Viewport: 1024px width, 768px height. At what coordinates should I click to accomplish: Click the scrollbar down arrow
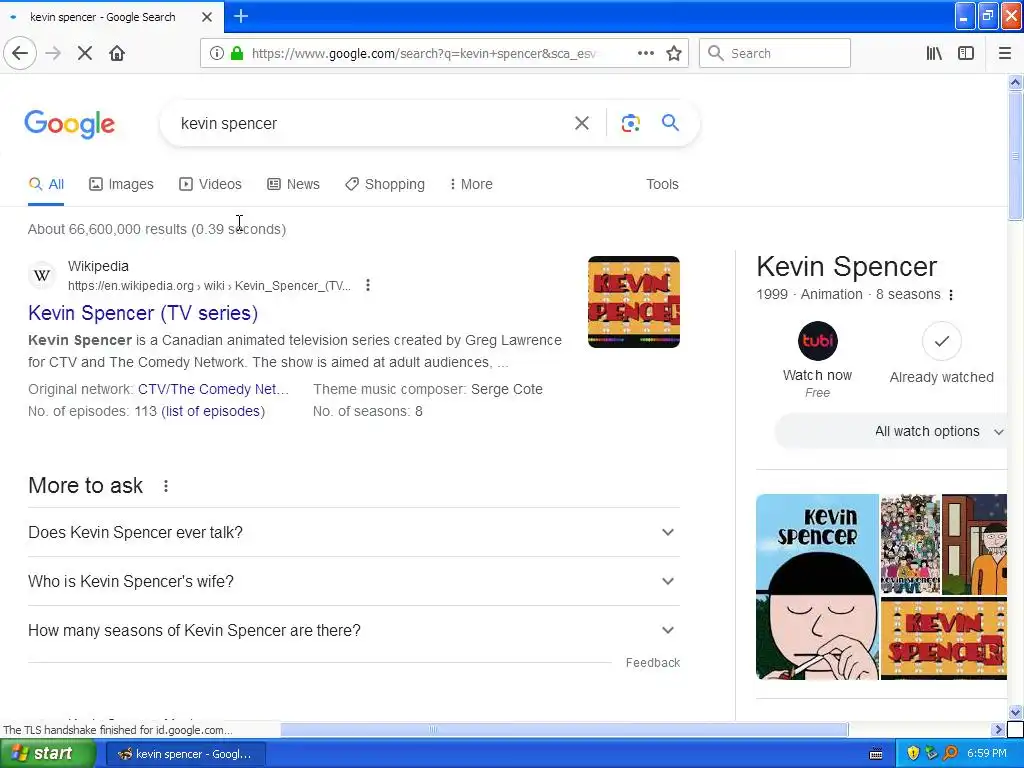pos(1015,712)
